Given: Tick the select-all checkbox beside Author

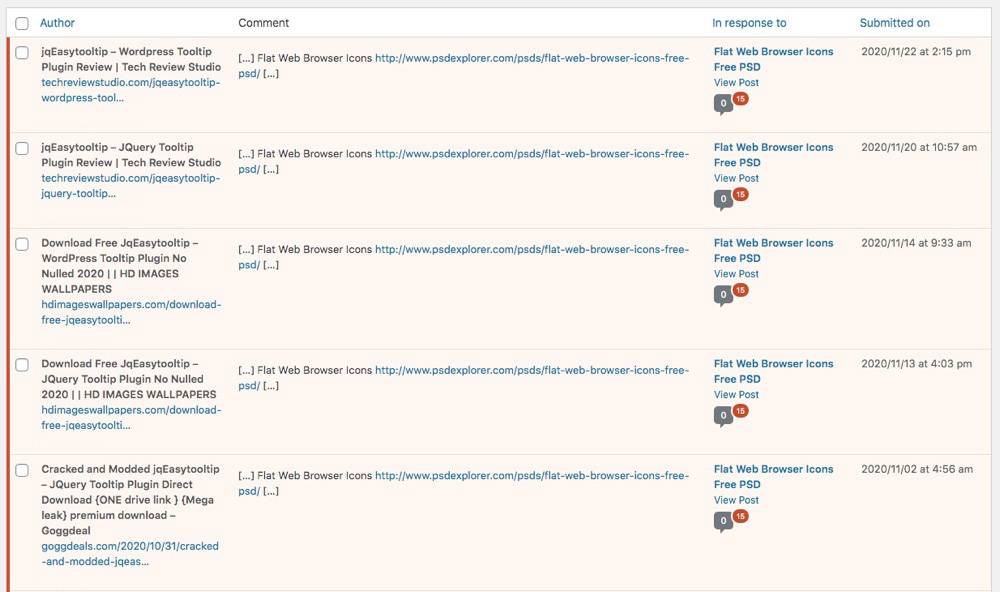Looking at the screenshot, I should pyautogui.click(x=22, y=24).
